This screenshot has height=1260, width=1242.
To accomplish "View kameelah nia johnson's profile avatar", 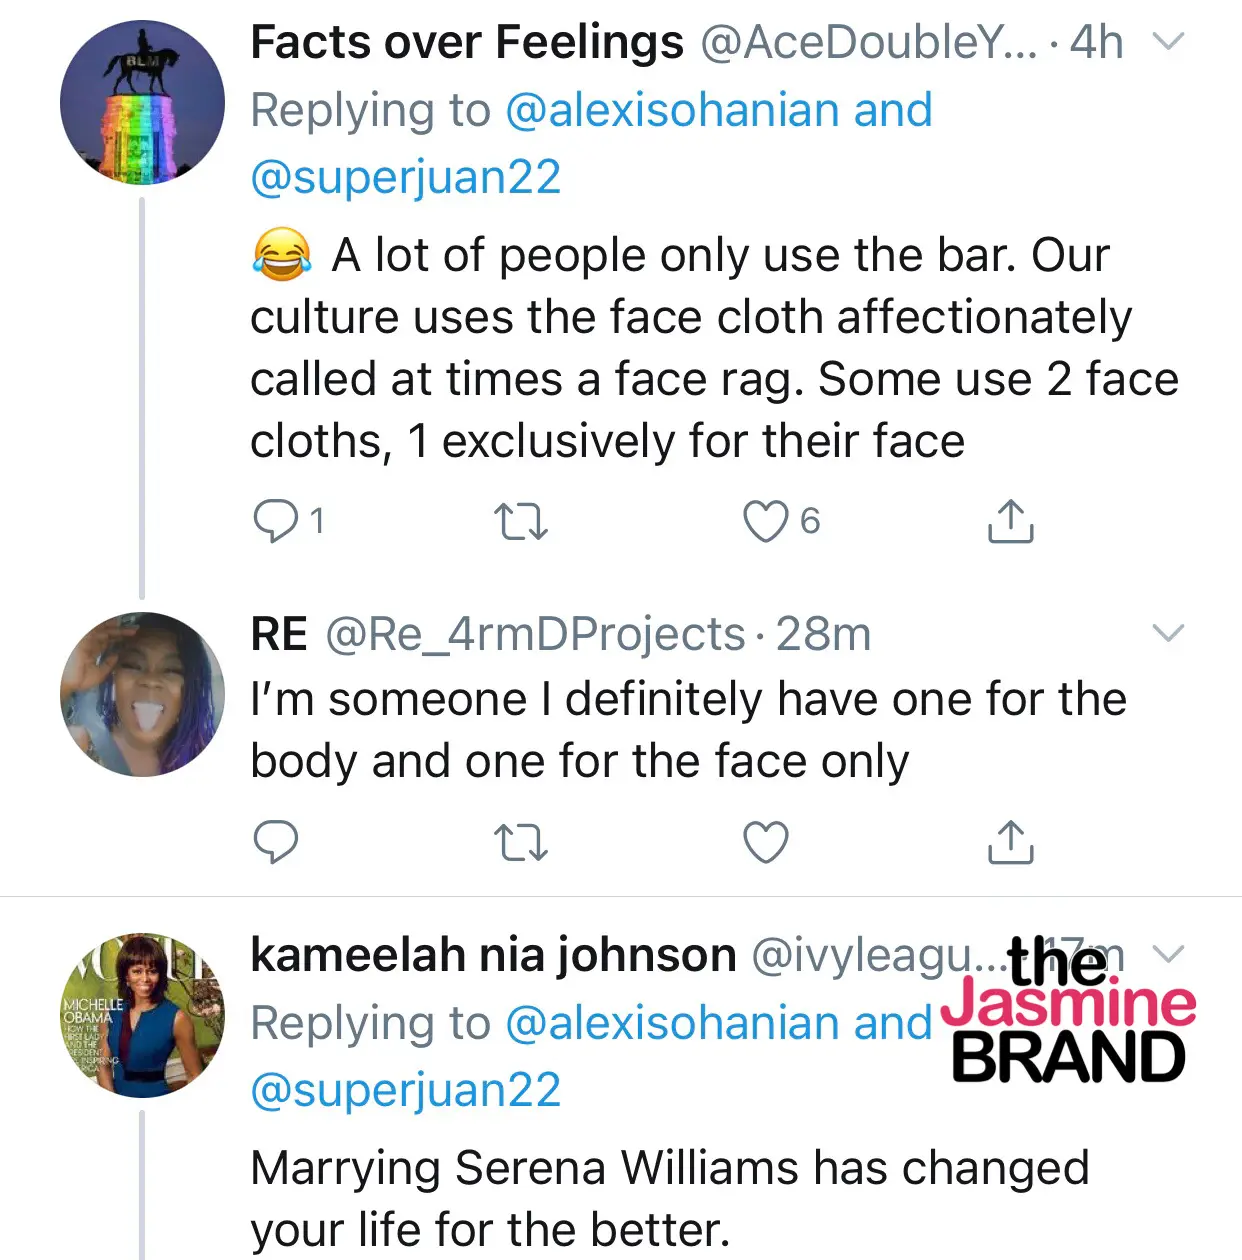I will click(142, 1016).
